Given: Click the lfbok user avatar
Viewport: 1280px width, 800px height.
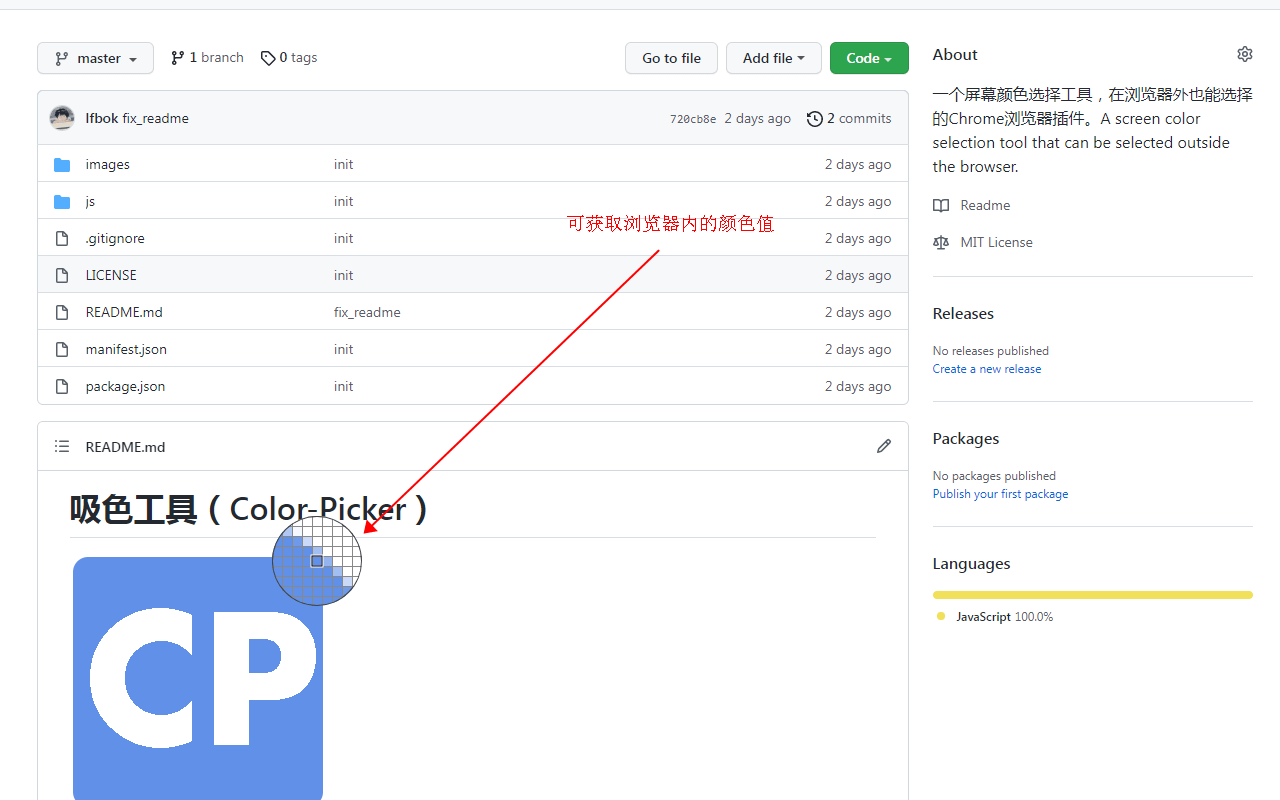Looking at the screenshot, I should (x=62, y=118).
